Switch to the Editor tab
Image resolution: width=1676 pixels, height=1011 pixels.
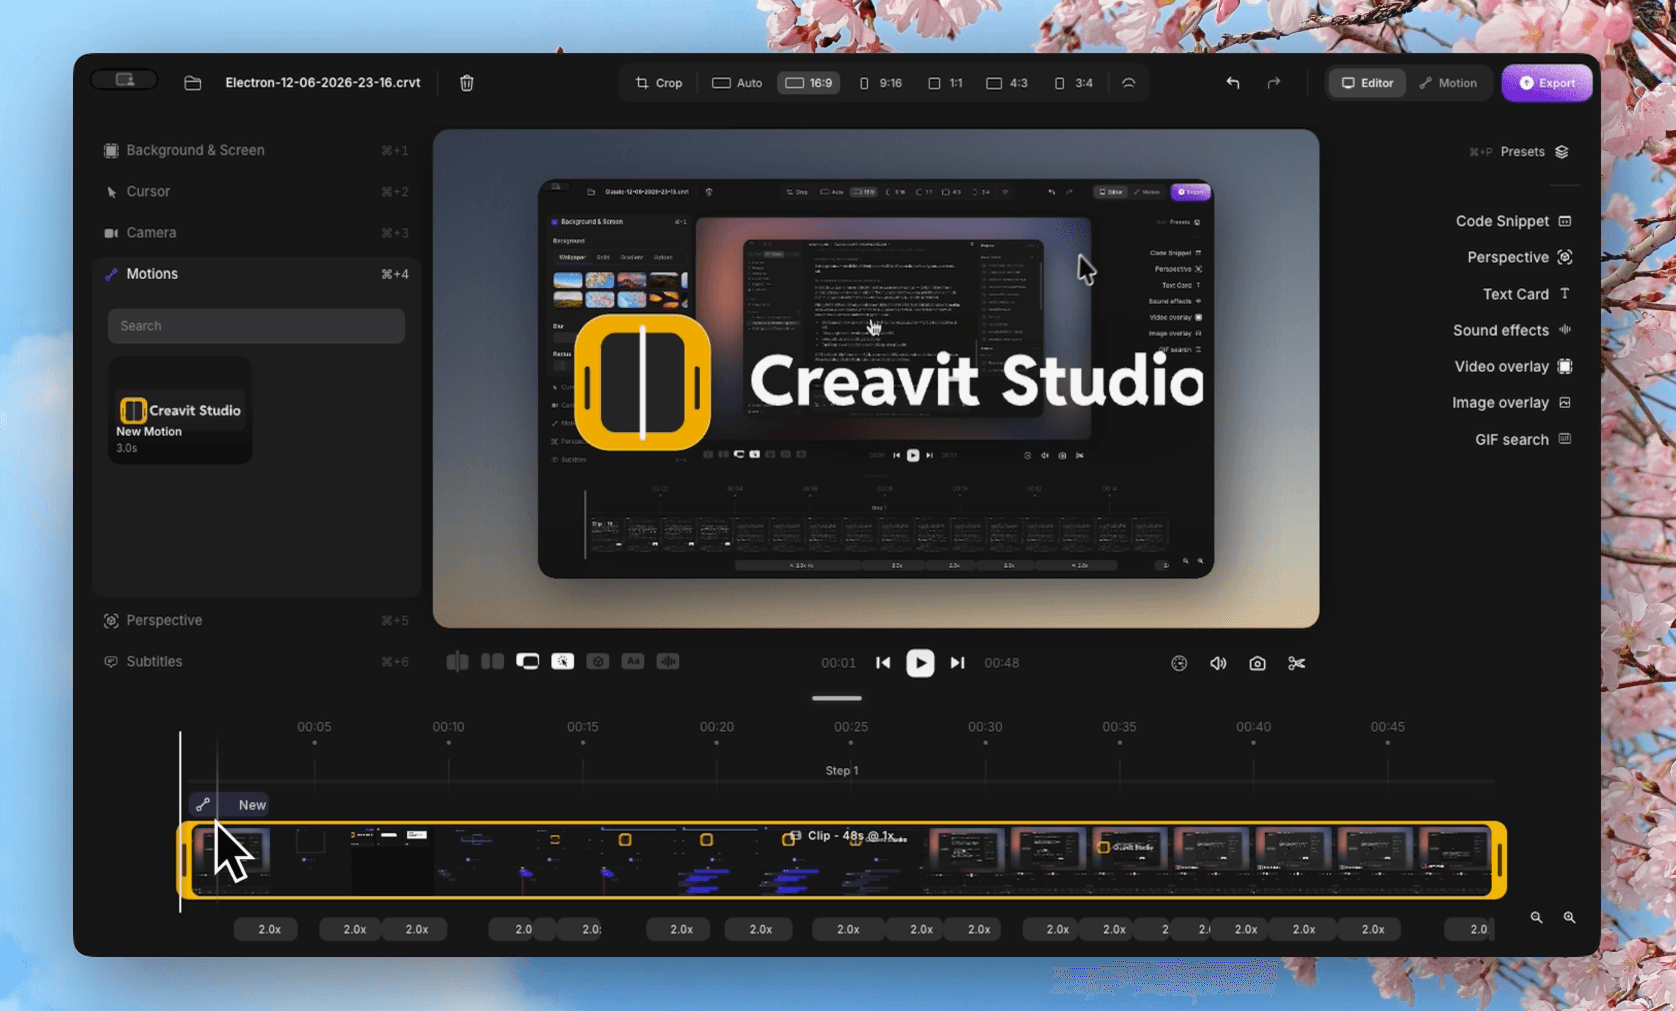[x=1367, y=83]
